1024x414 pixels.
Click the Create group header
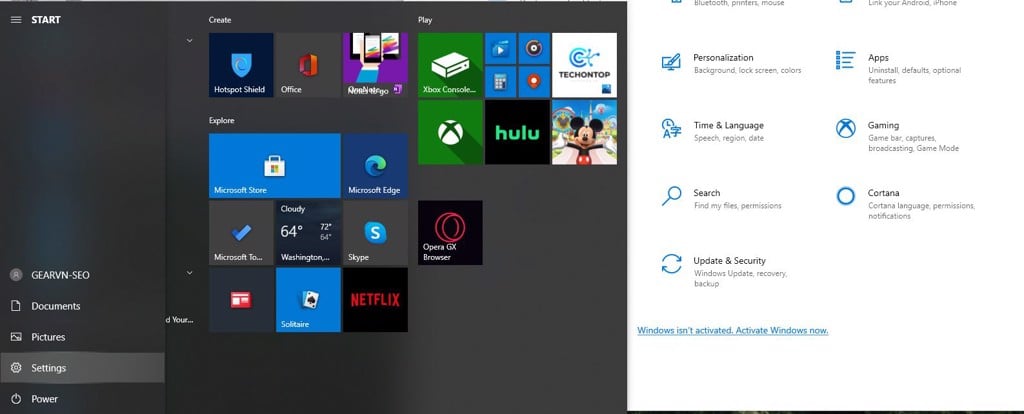[x=220, y=20]
